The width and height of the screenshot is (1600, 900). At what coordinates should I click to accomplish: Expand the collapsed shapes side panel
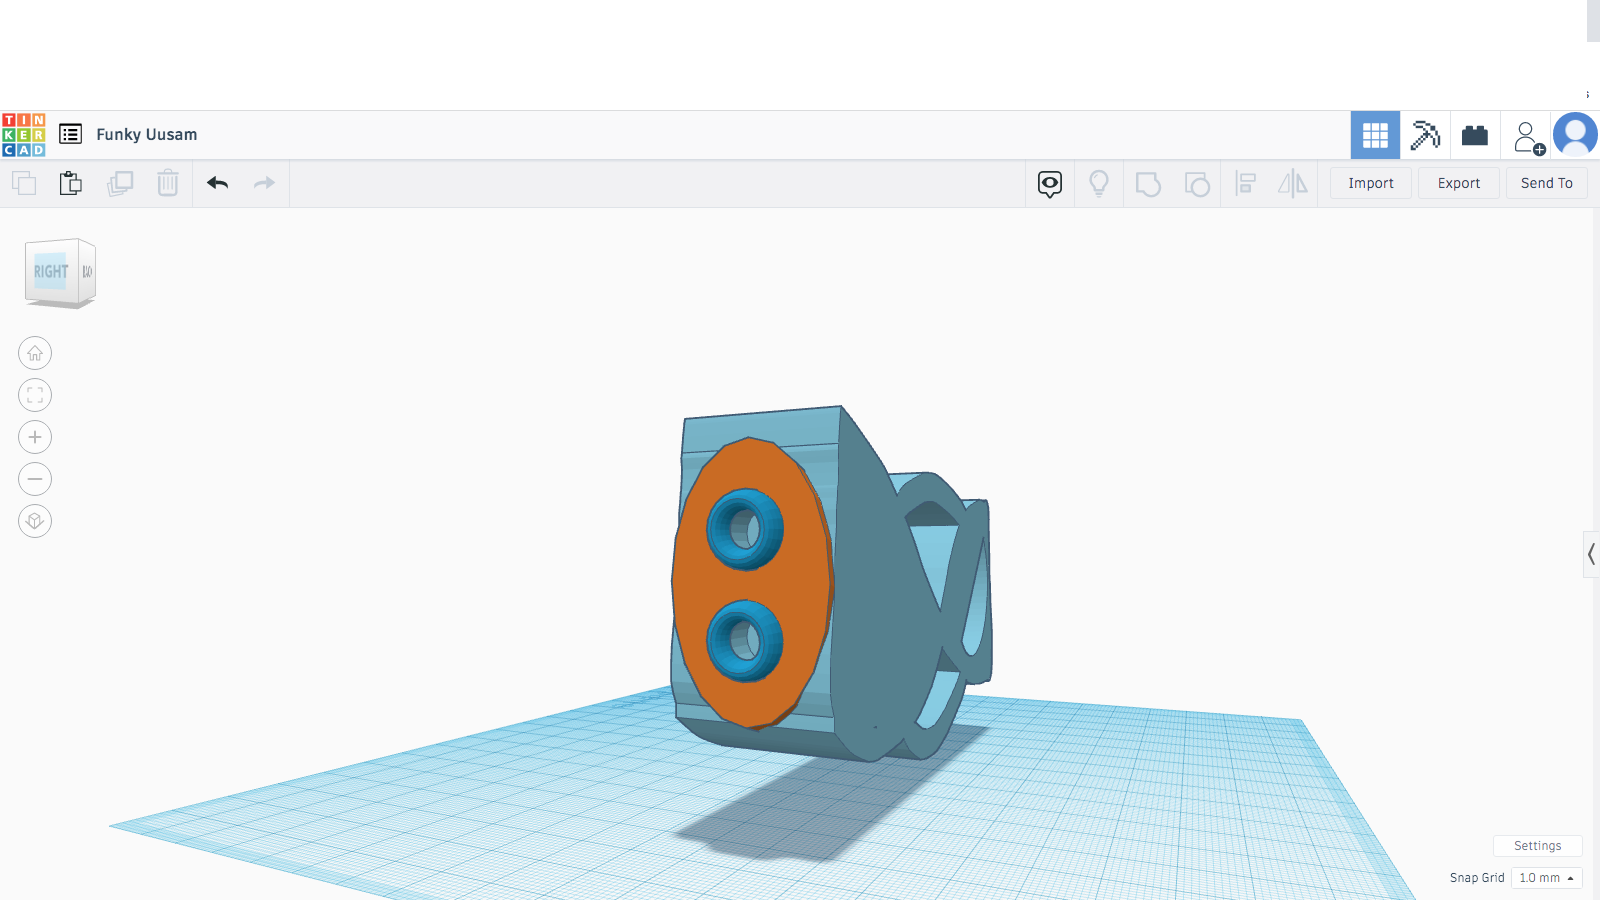pos(1591,554)
